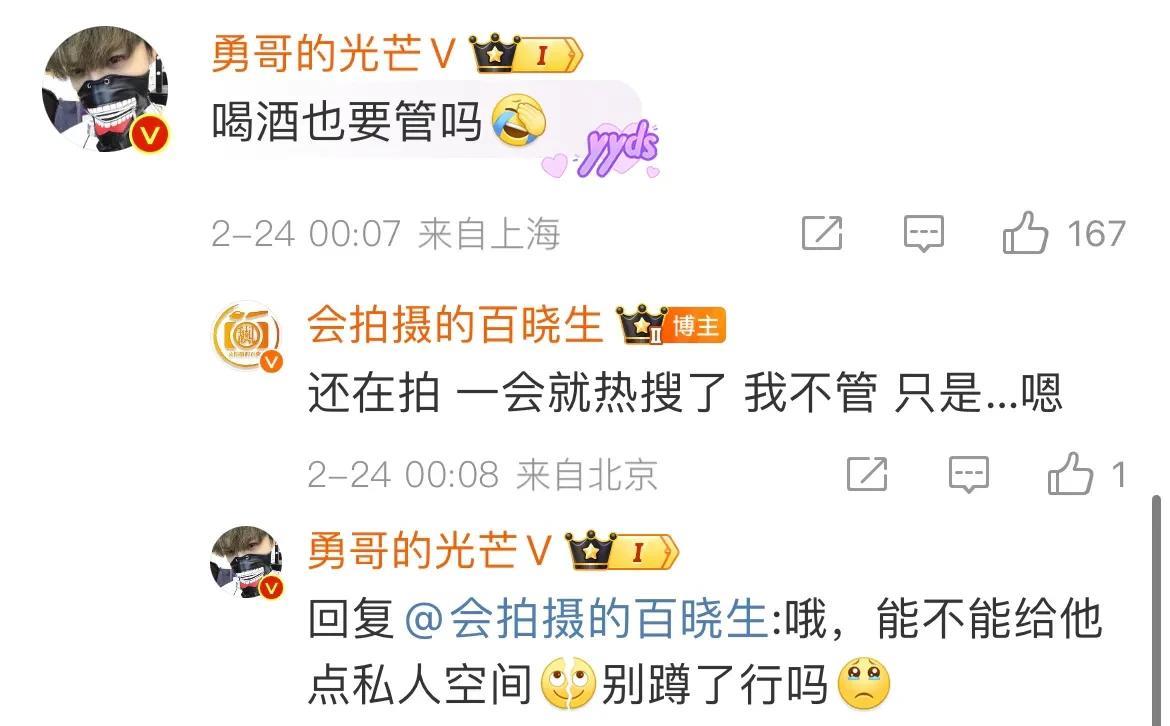Like the comment with 167 likes
Viewport: 1170px width, 726px height.
1025,233
